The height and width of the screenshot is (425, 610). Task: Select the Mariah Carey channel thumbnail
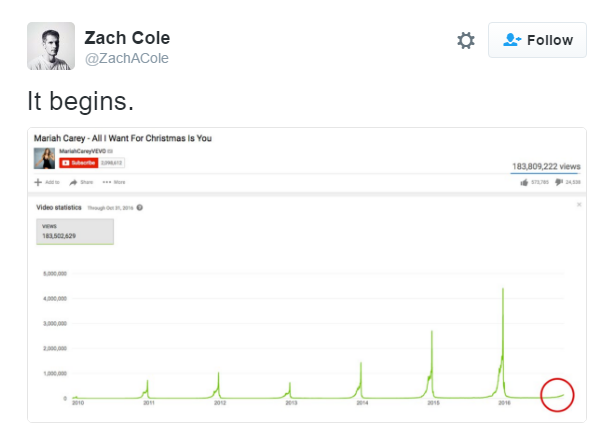click(x=44, y=158)
